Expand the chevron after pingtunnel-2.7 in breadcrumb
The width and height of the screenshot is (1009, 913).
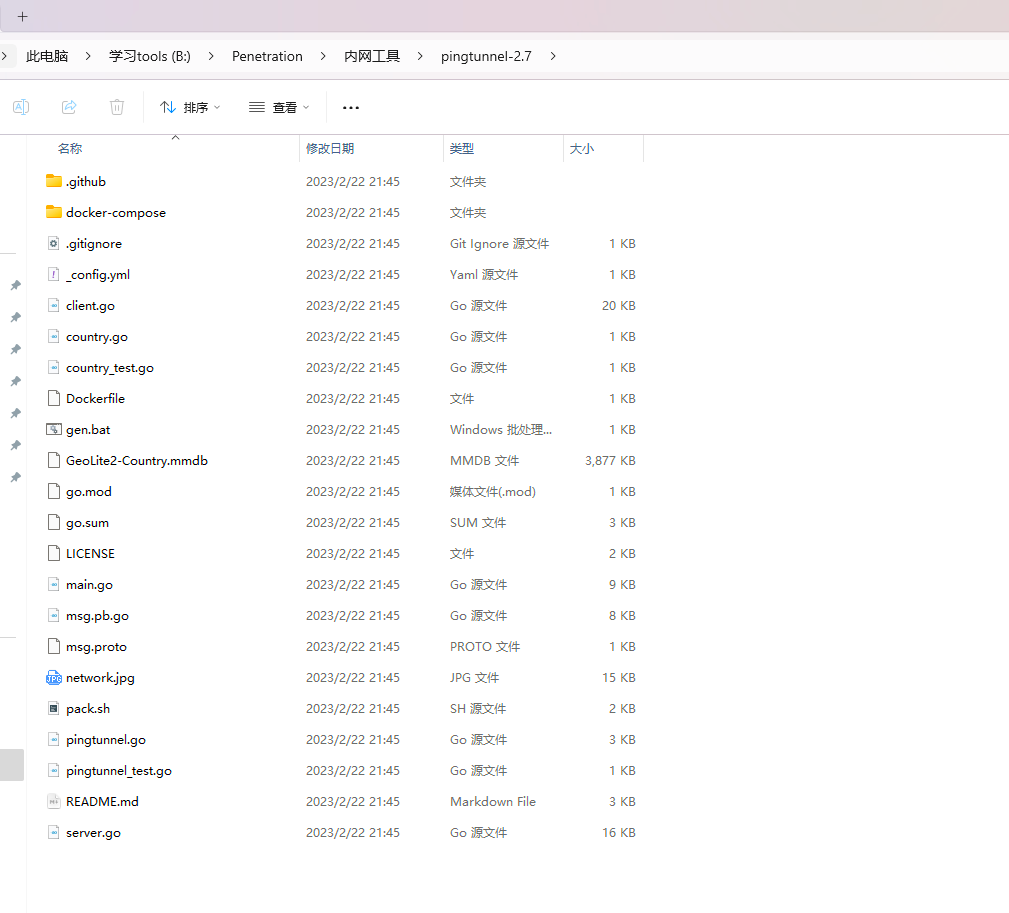pos(553,57)
